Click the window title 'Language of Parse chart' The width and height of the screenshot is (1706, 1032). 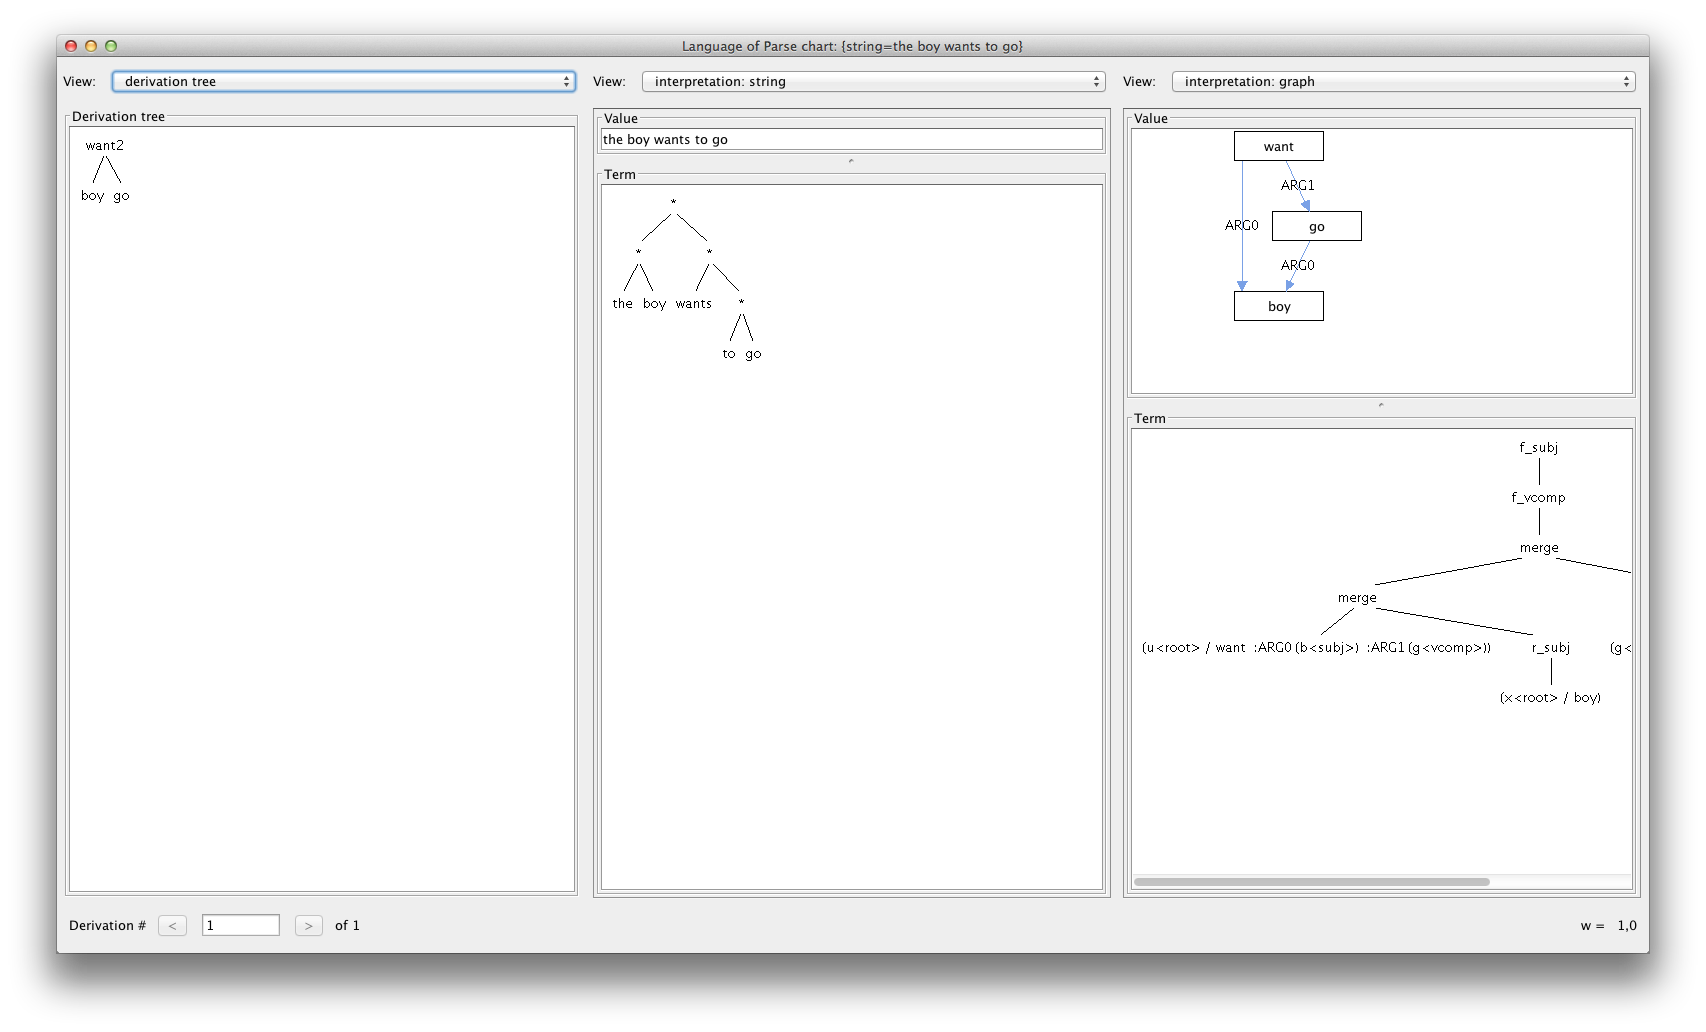pyautogui.click(x=852, y=46)
